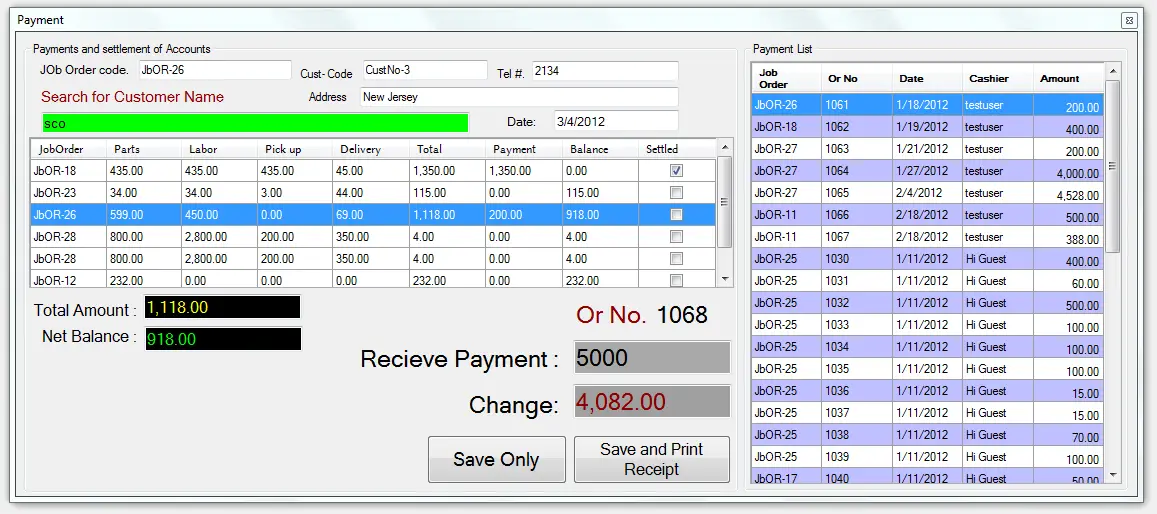
Task: Click Payment List Amount column header
Action: coord(1068,78)
